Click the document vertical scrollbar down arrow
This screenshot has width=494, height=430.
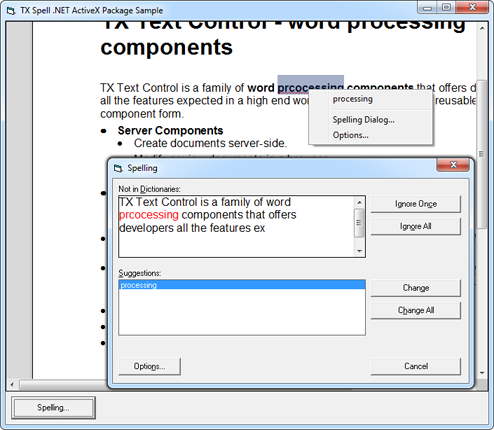482,373
